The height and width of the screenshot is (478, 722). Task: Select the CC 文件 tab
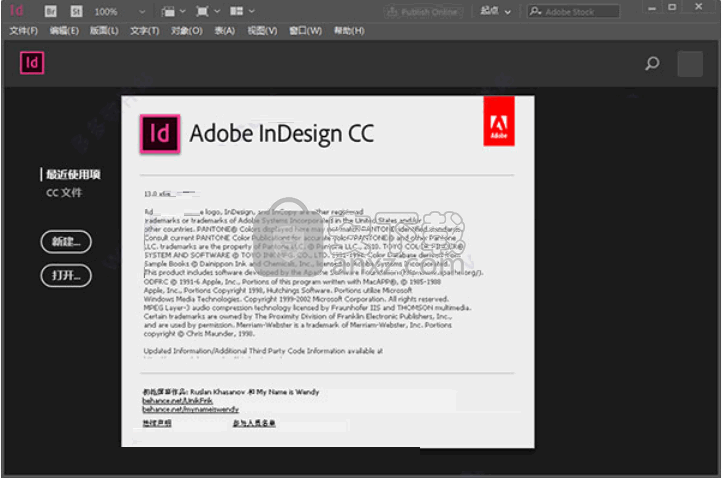click(x=64, y=192)
